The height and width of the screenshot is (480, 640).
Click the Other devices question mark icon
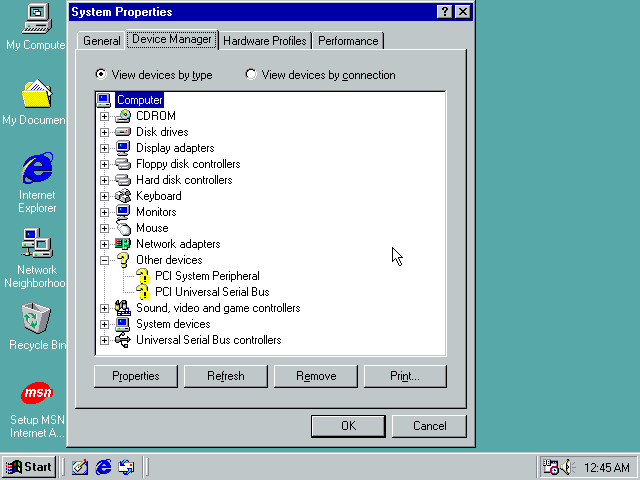123,260
